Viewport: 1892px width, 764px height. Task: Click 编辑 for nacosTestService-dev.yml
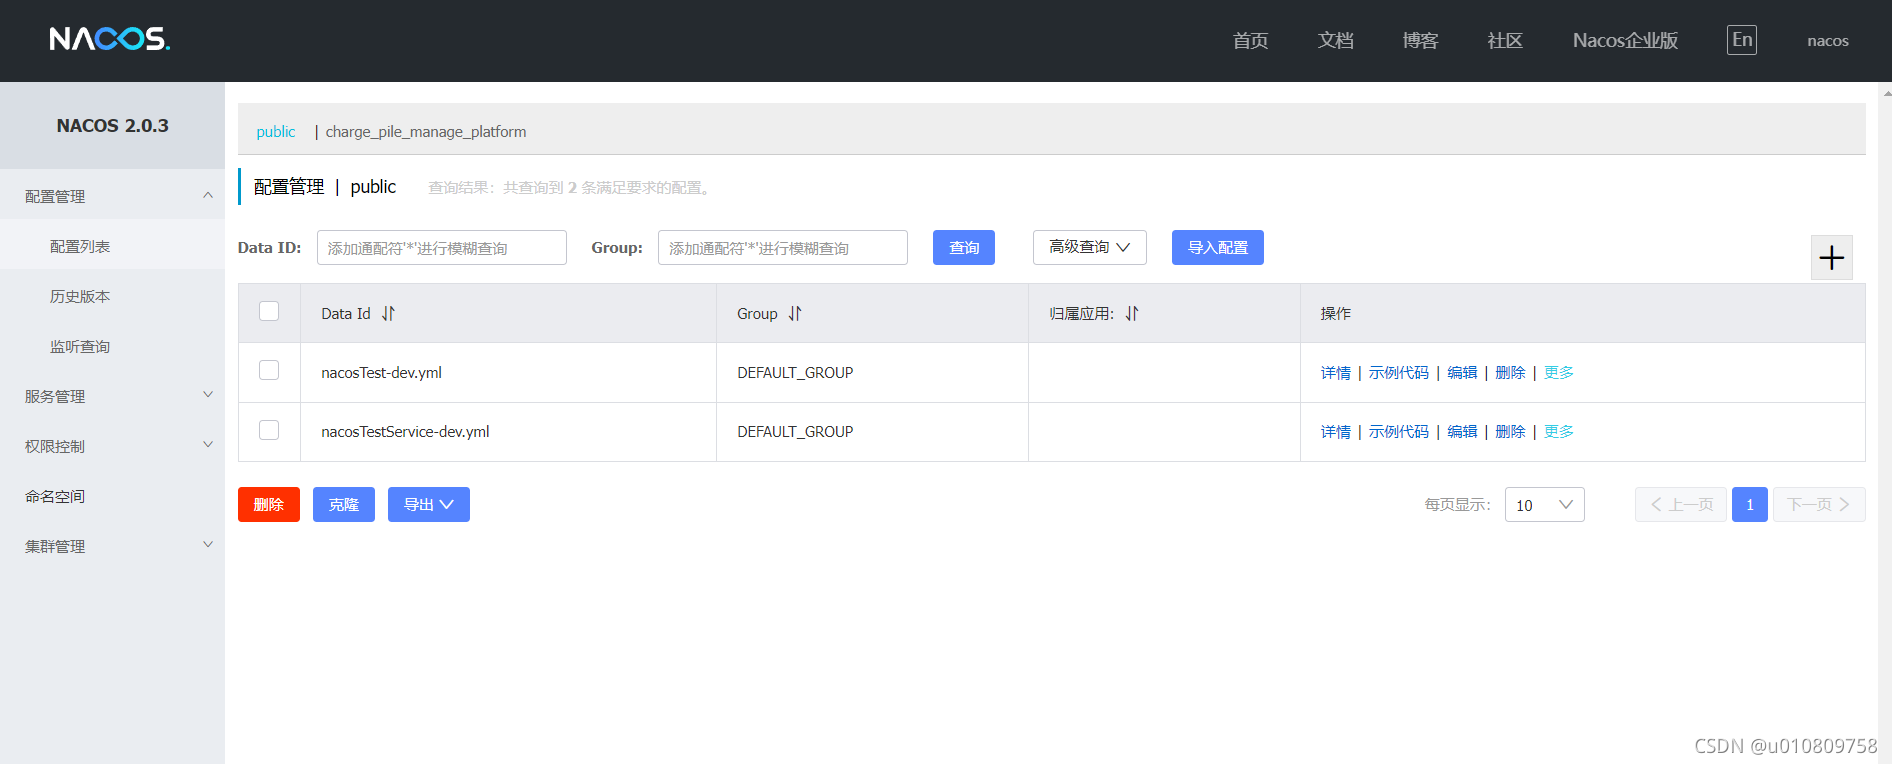click(x=1462, y=431)
